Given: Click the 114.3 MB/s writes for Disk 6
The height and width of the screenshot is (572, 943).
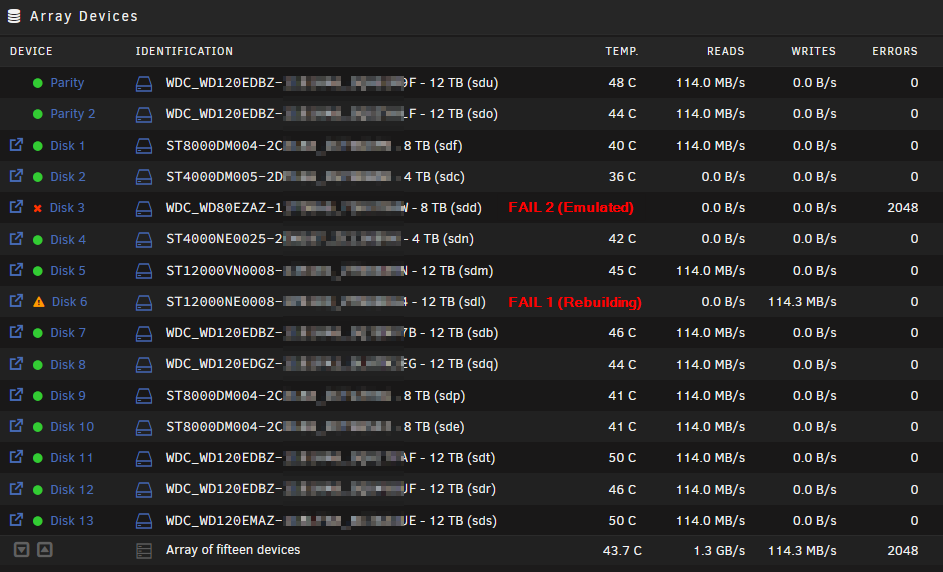Looking at the screenshot, I should click(802, 302).
